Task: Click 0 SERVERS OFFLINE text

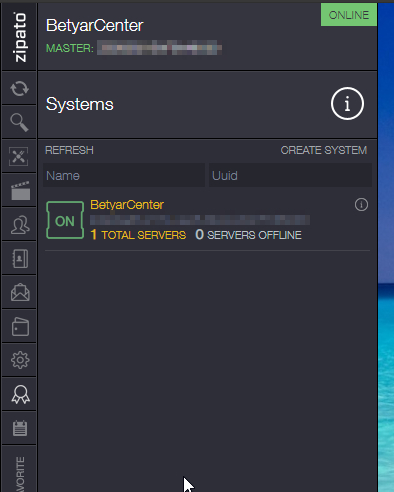Action: tap(248, 235)
